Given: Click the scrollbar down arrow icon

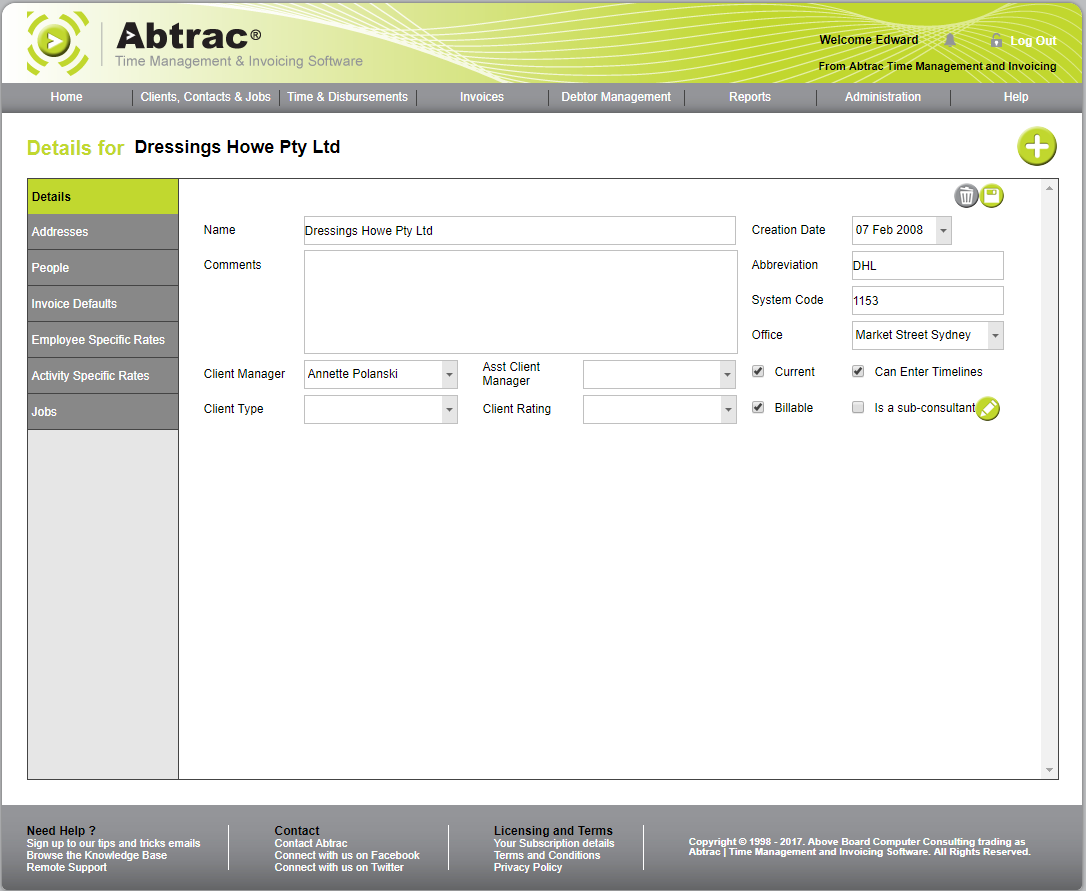Looking at the screenshot, I should [x=1050, y=768].
